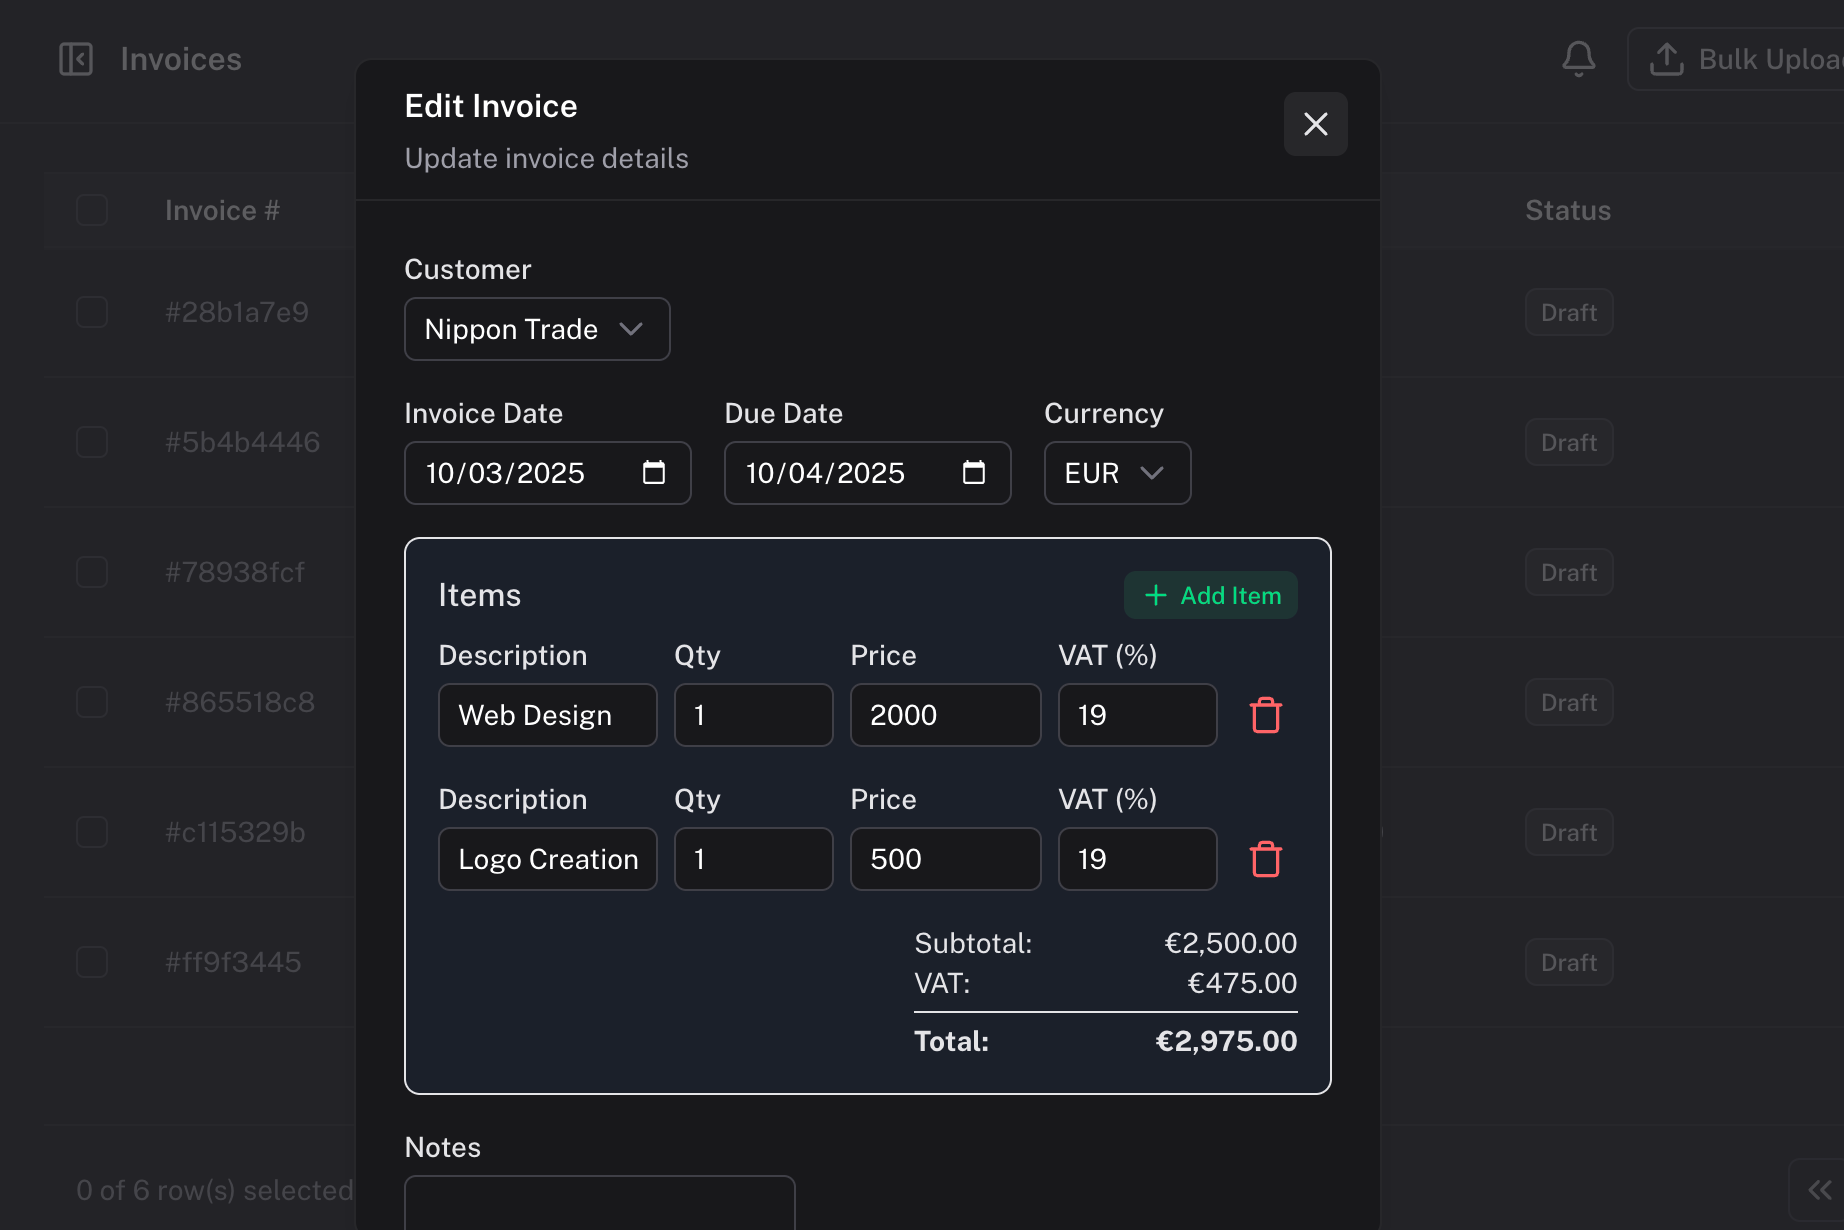Click invoice number #78938fcf
This screenshot has width=1844, height=1230.
pyautogui.click(x=235, y=572)
